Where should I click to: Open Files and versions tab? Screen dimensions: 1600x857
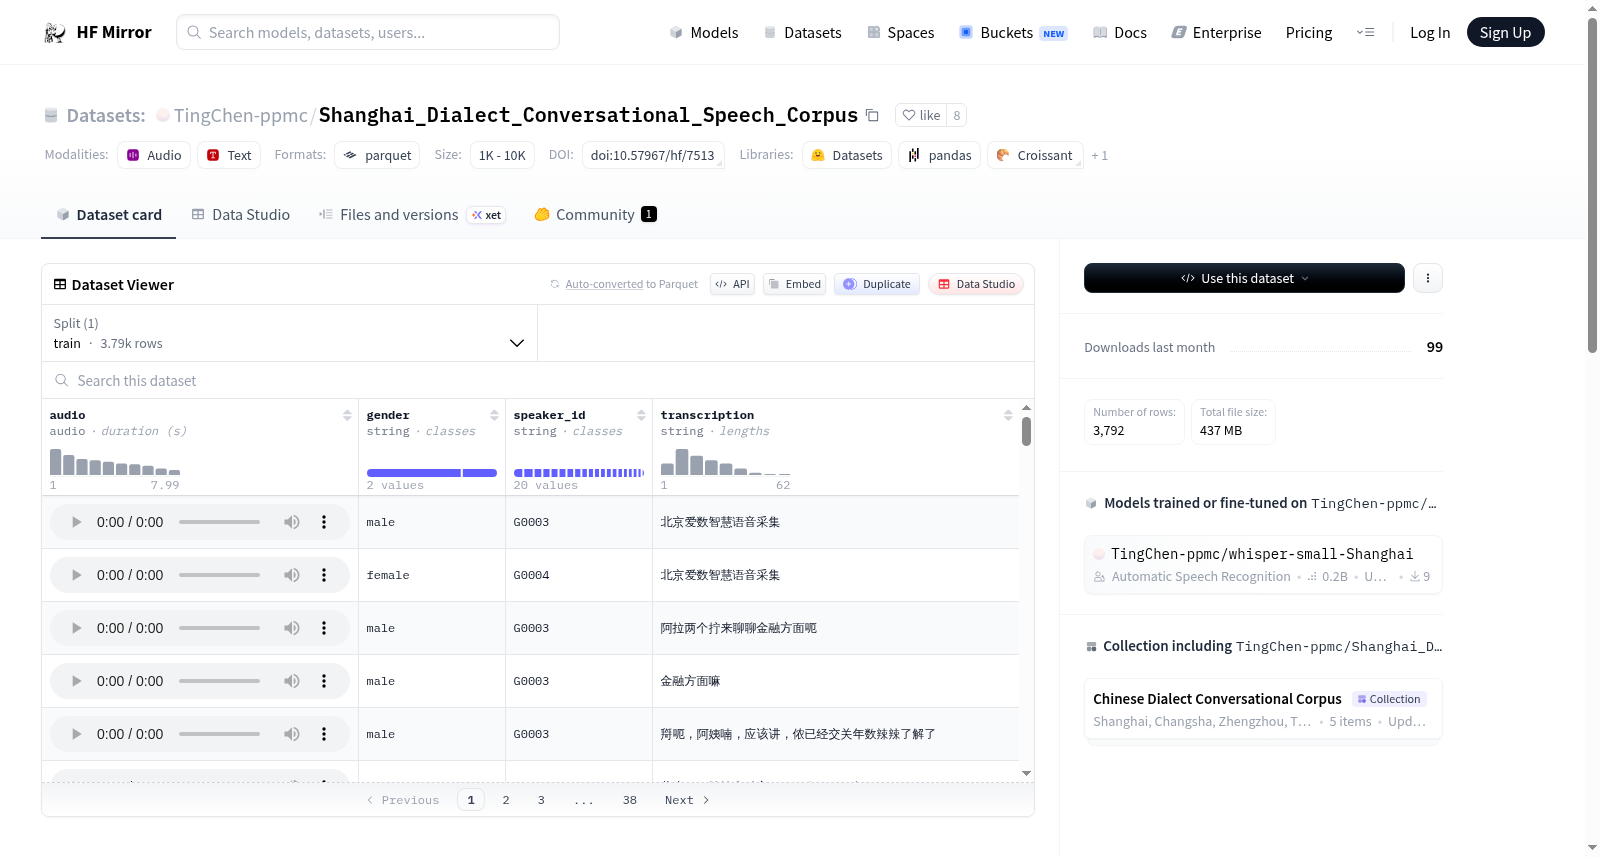412,215
